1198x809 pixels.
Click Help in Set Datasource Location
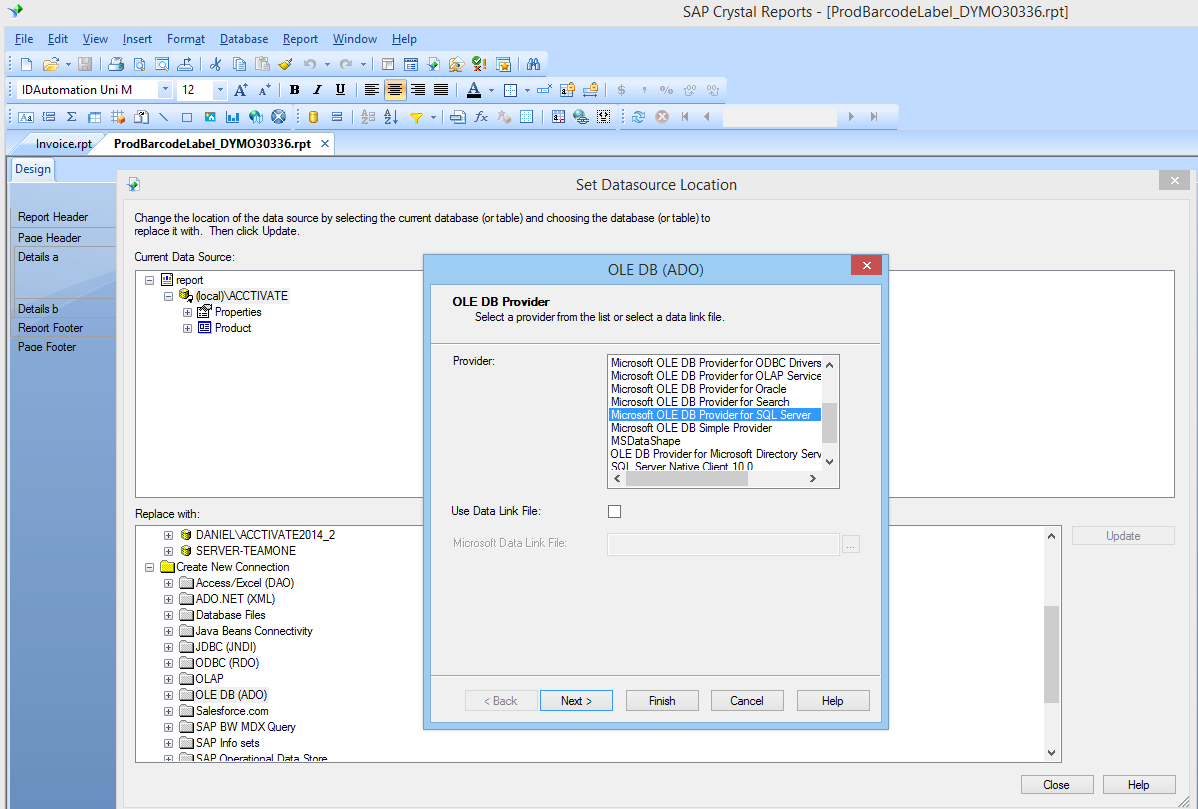pyautogui.click(x=1138, y=785)
